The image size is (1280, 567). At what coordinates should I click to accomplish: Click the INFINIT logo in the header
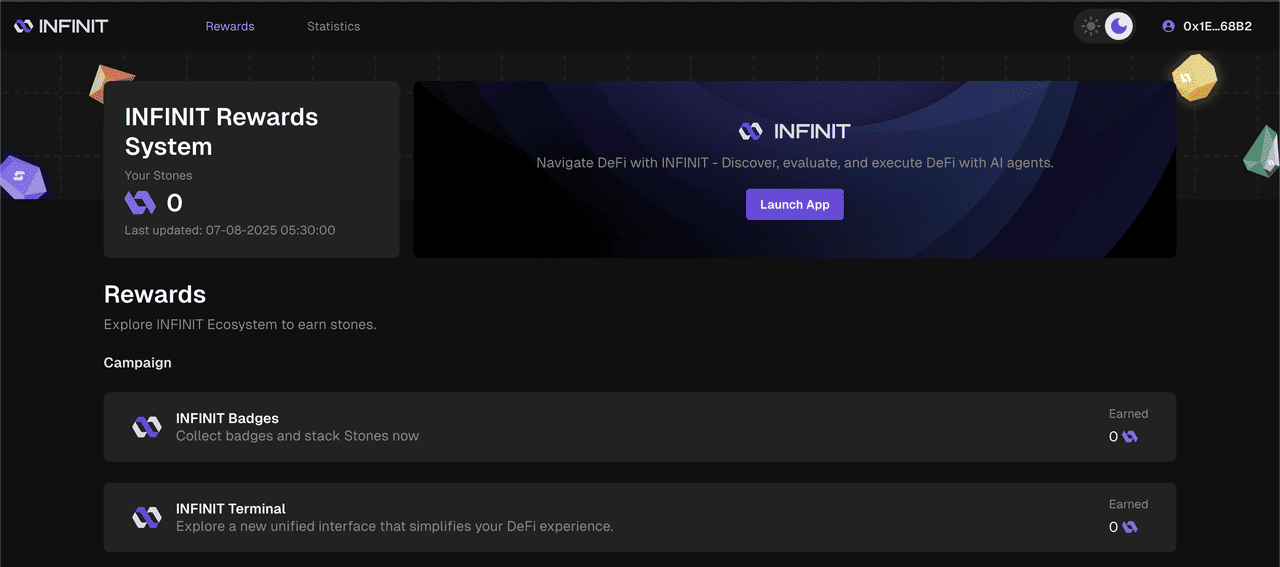click(61, 26)
